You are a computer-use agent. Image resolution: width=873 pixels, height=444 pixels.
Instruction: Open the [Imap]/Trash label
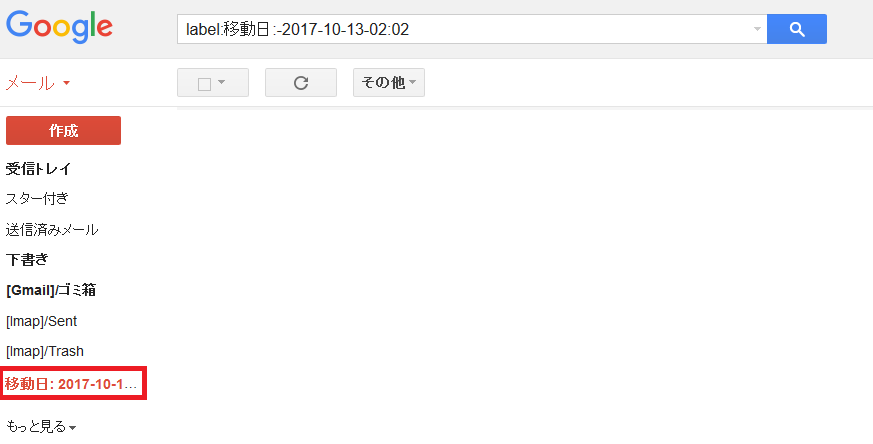tap(45, 352)
